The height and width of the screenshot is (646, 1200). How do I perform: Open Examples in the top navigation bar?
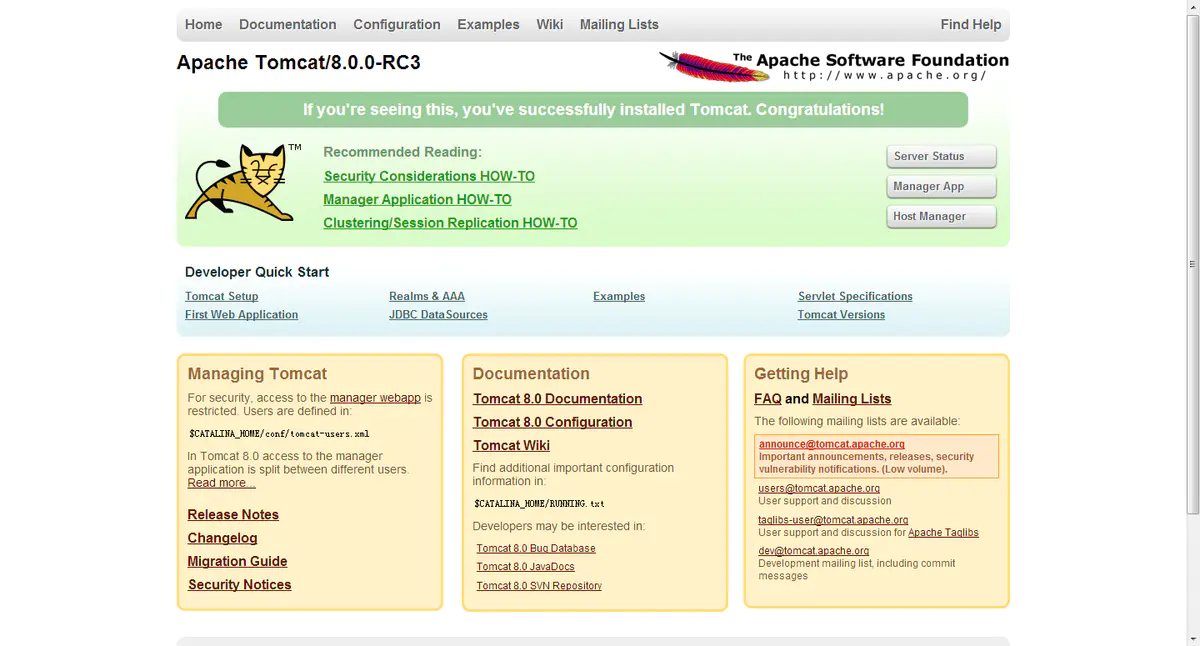488,24
